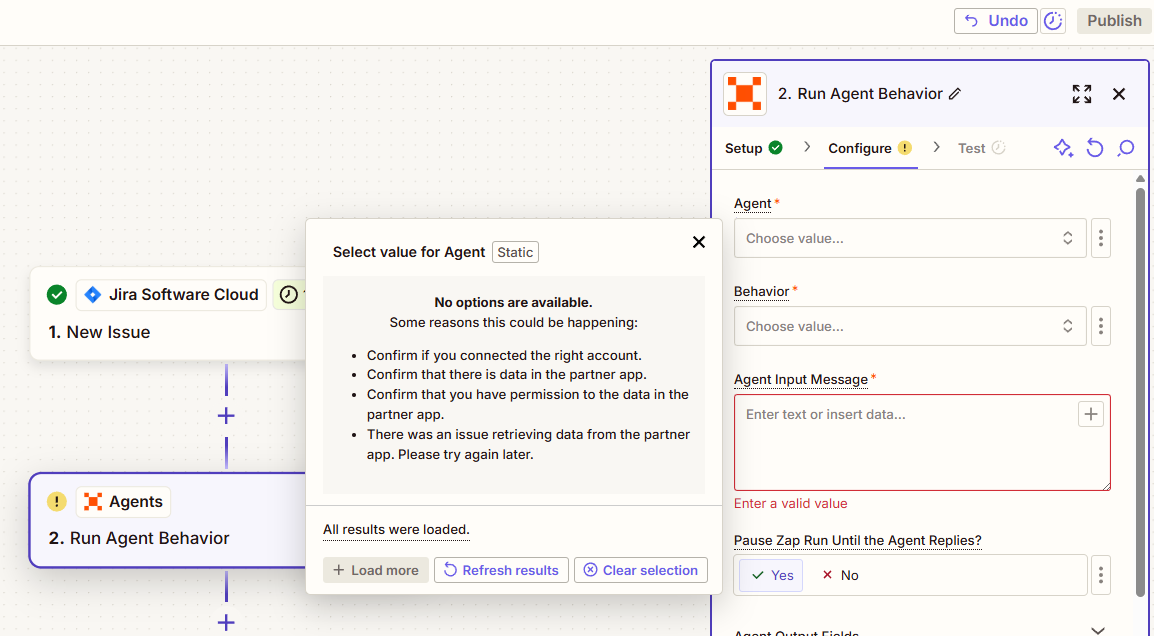The width and height of the screenshot is (1154, 636).
Task: Click the AI sparkle icon in panel toolbar
Action: pos(1063,148)
